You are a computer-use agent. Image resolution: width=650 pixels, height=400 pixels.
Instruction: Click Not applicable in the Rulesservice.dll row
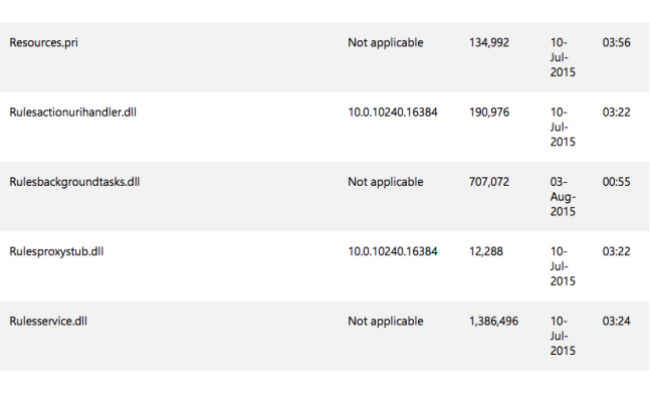point(386,321)
